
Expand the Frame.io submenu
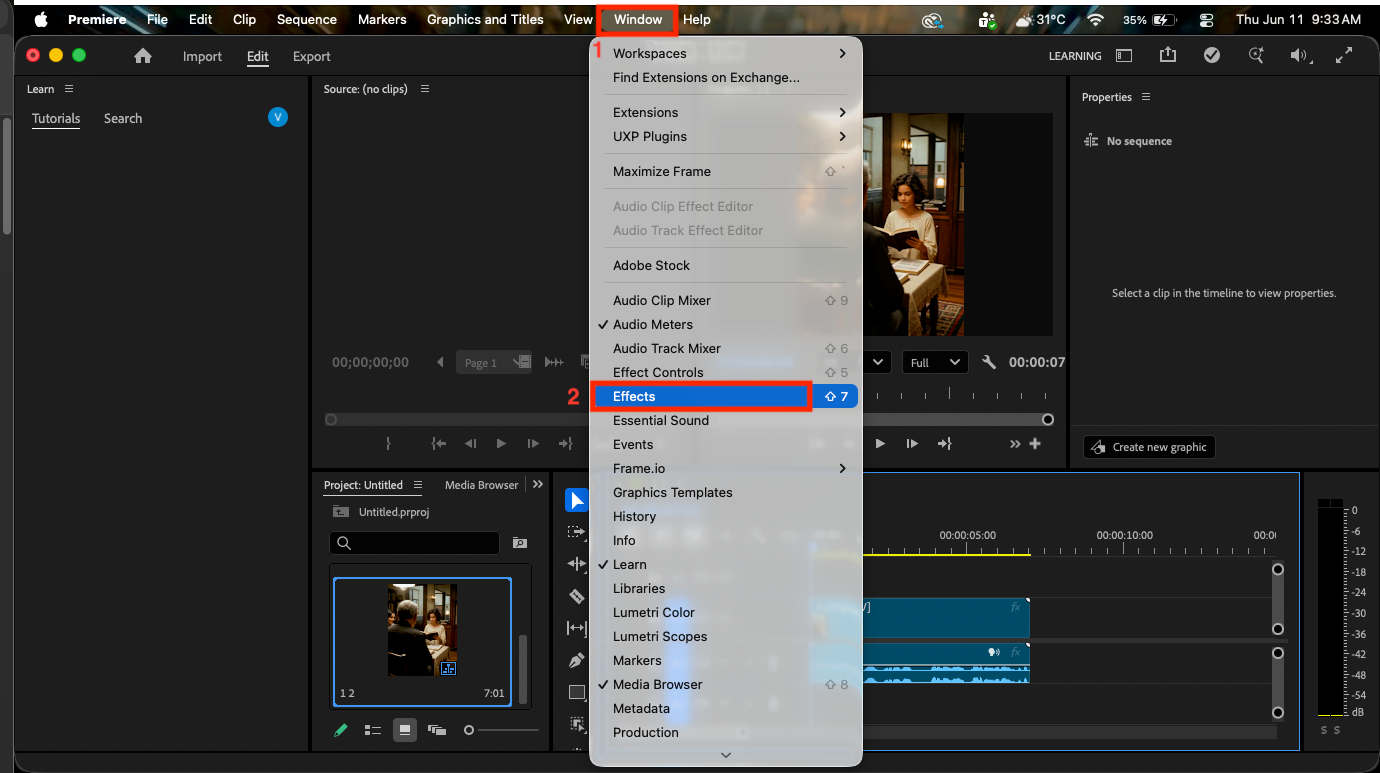726,468
